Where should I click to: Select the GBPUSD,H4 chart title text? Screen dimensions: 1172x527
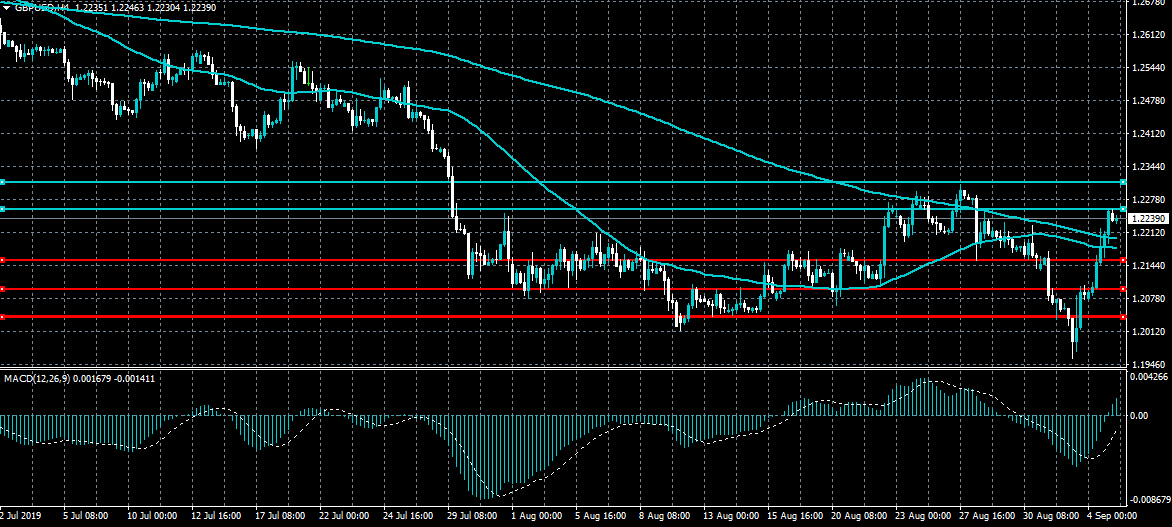(x=43, y=7)
